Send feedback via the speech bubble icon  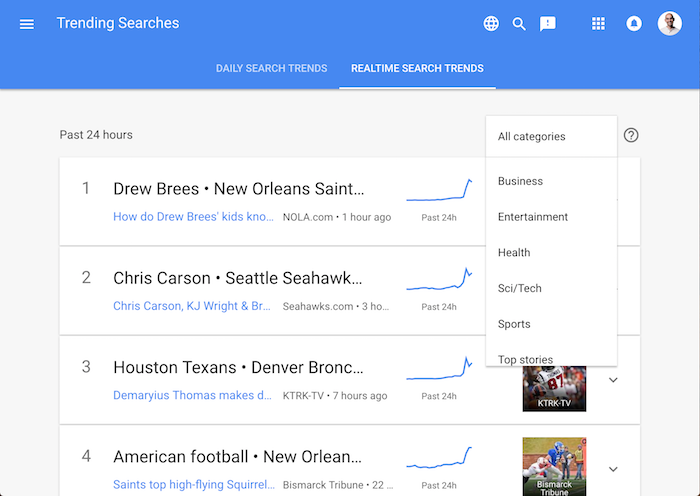pos(548,24)
